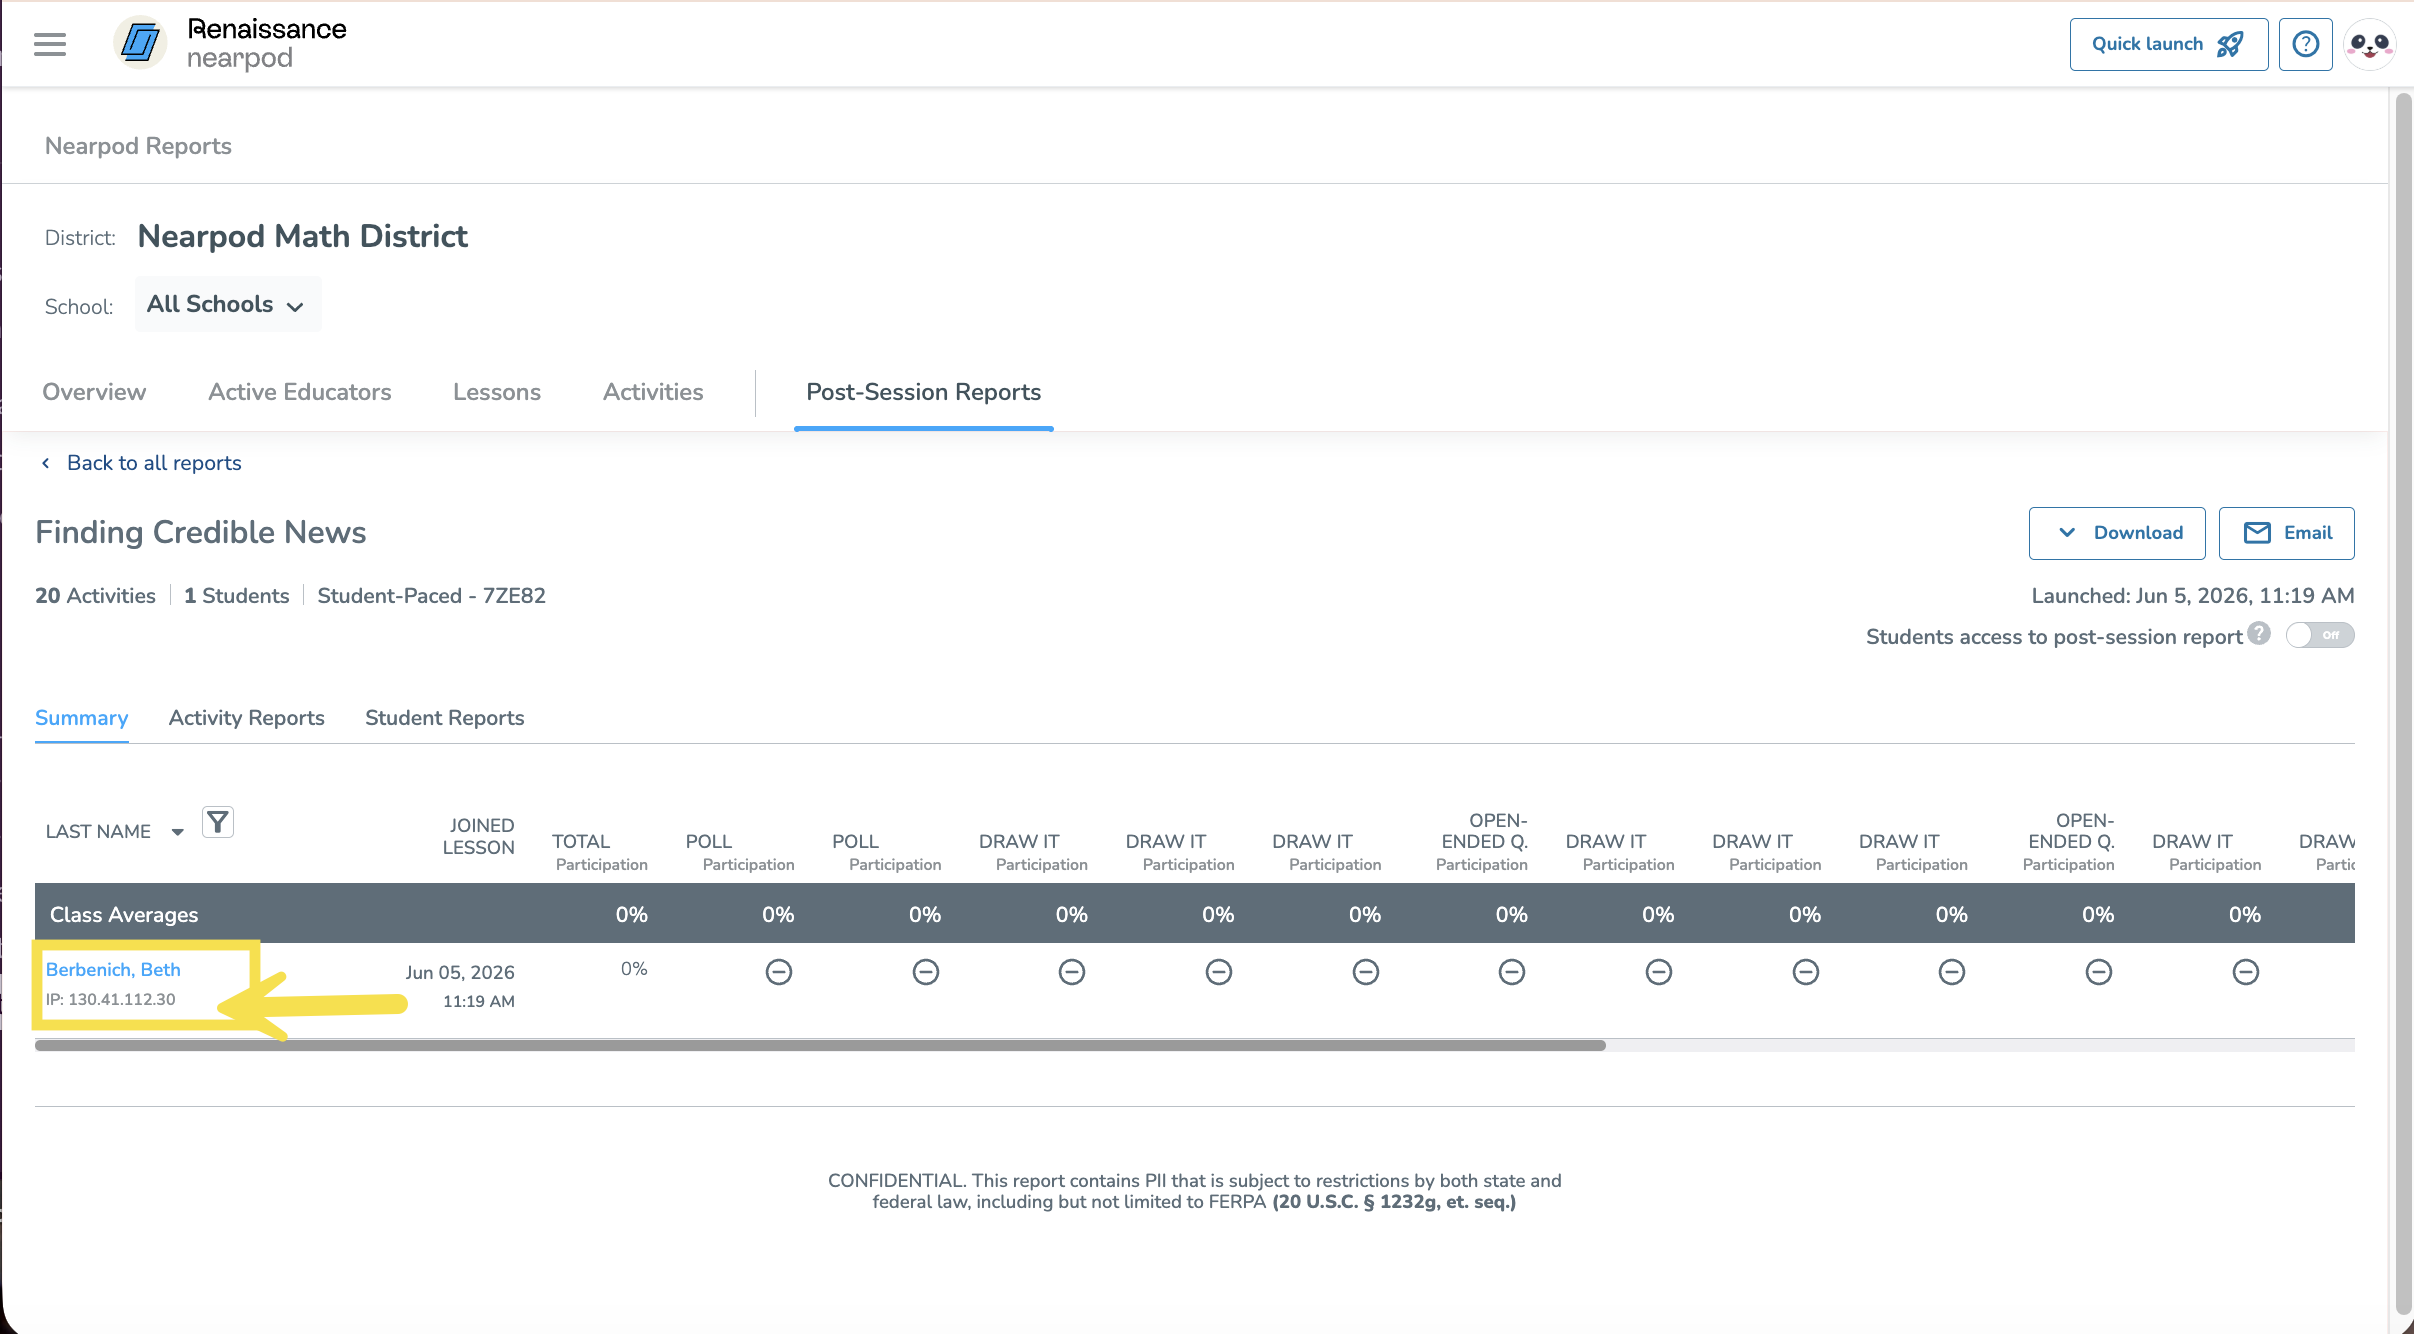2414x1334 pixels.
Task: Select the Summary sub-tab
Action: (x=82, y=718)
